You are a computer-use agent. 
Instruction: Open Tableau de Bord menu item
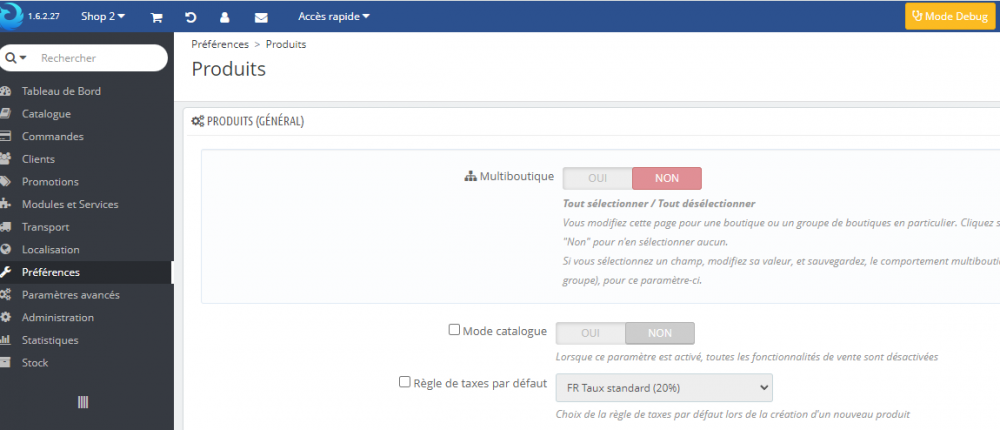[61, 91]
